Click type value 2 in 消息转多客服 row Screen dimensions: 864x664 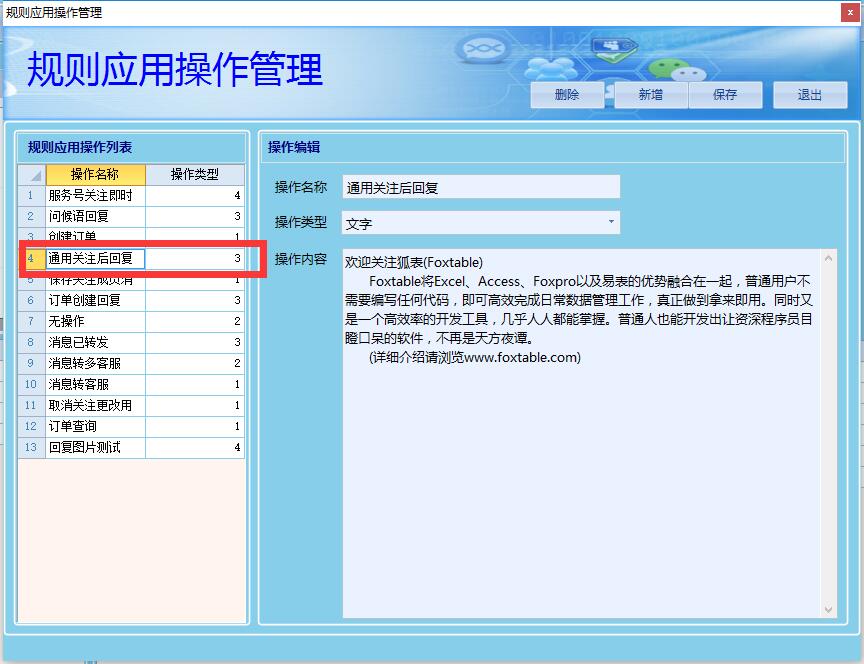click(x=195, y=363)
